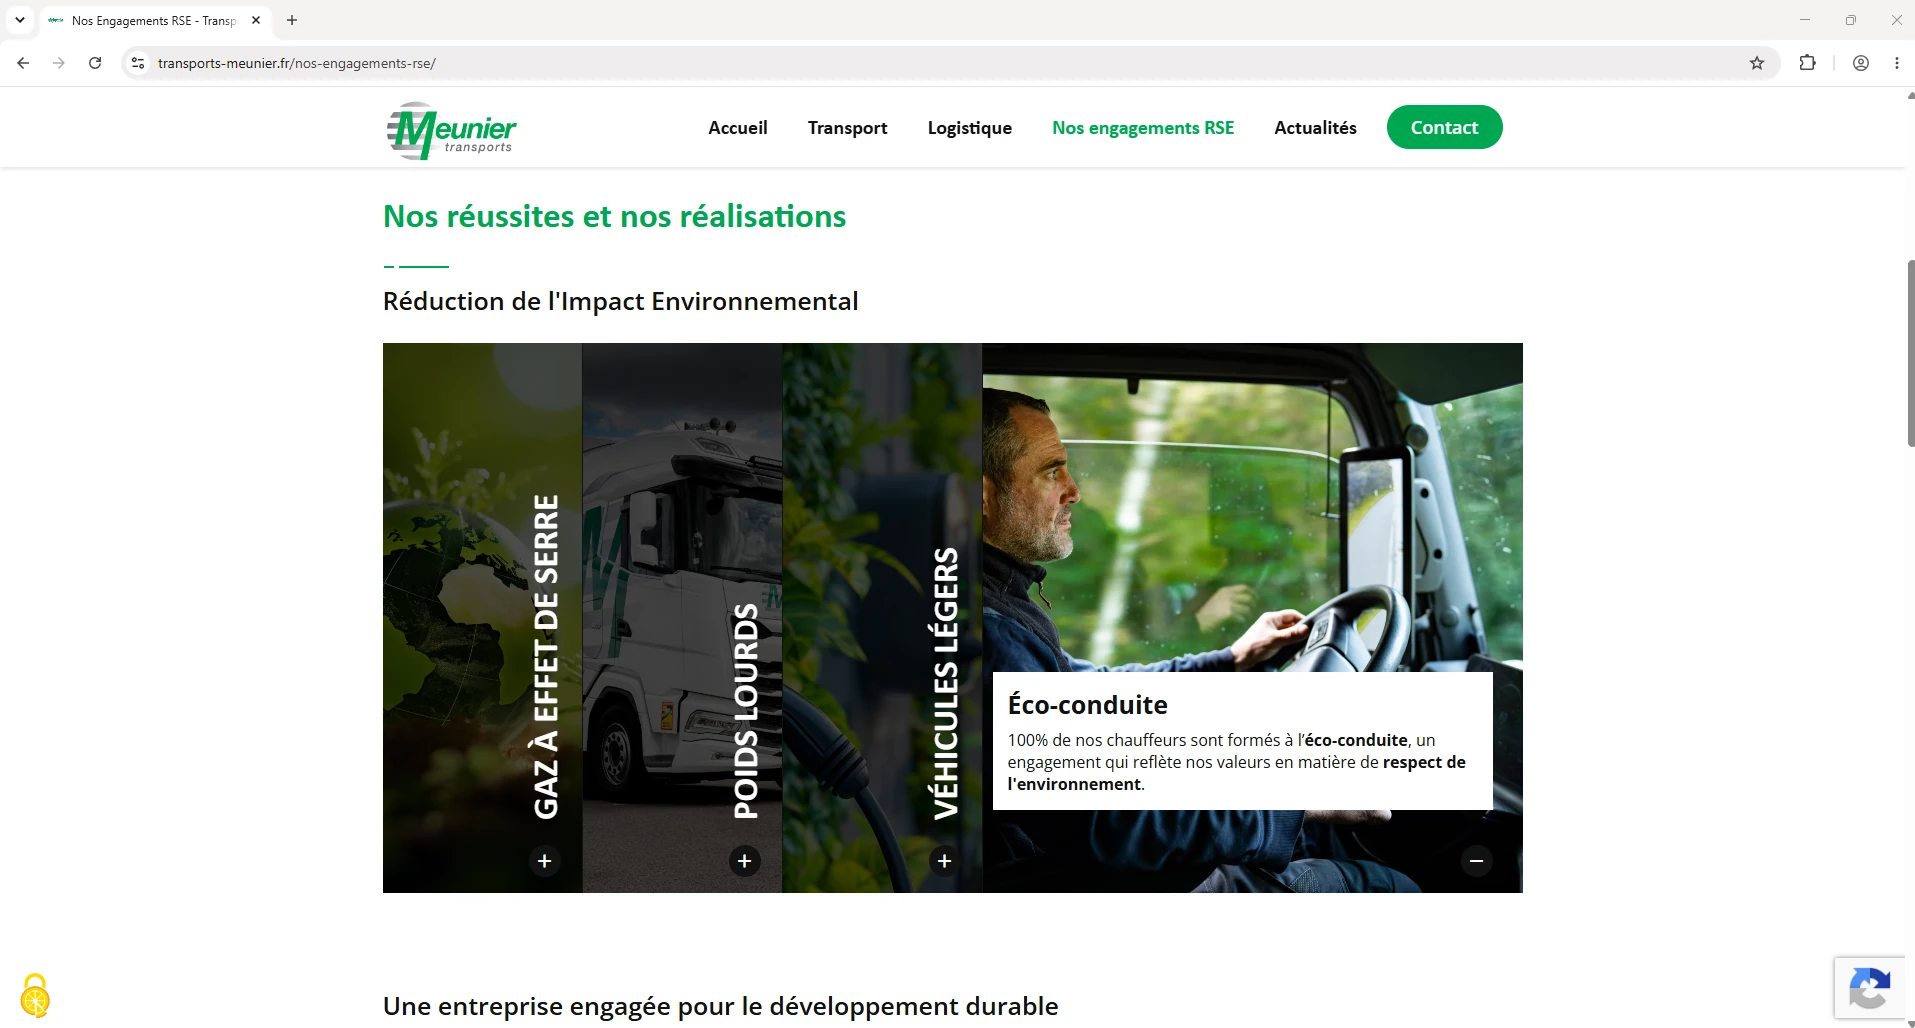Open the browser extensions puzzle icon
This screenshot has width=1915, height=1028.
pyautogui.click(x=1807, y=63)
